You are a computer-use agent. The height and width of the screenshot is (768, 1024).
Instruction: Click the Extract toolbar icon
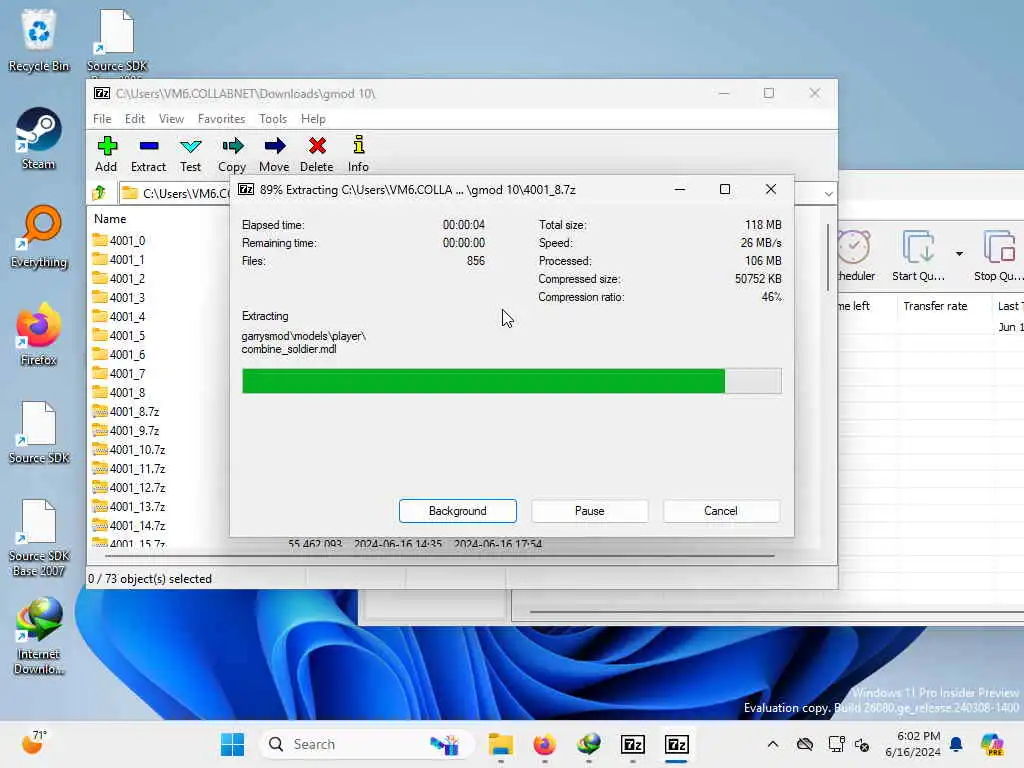(x=148, y=154)
